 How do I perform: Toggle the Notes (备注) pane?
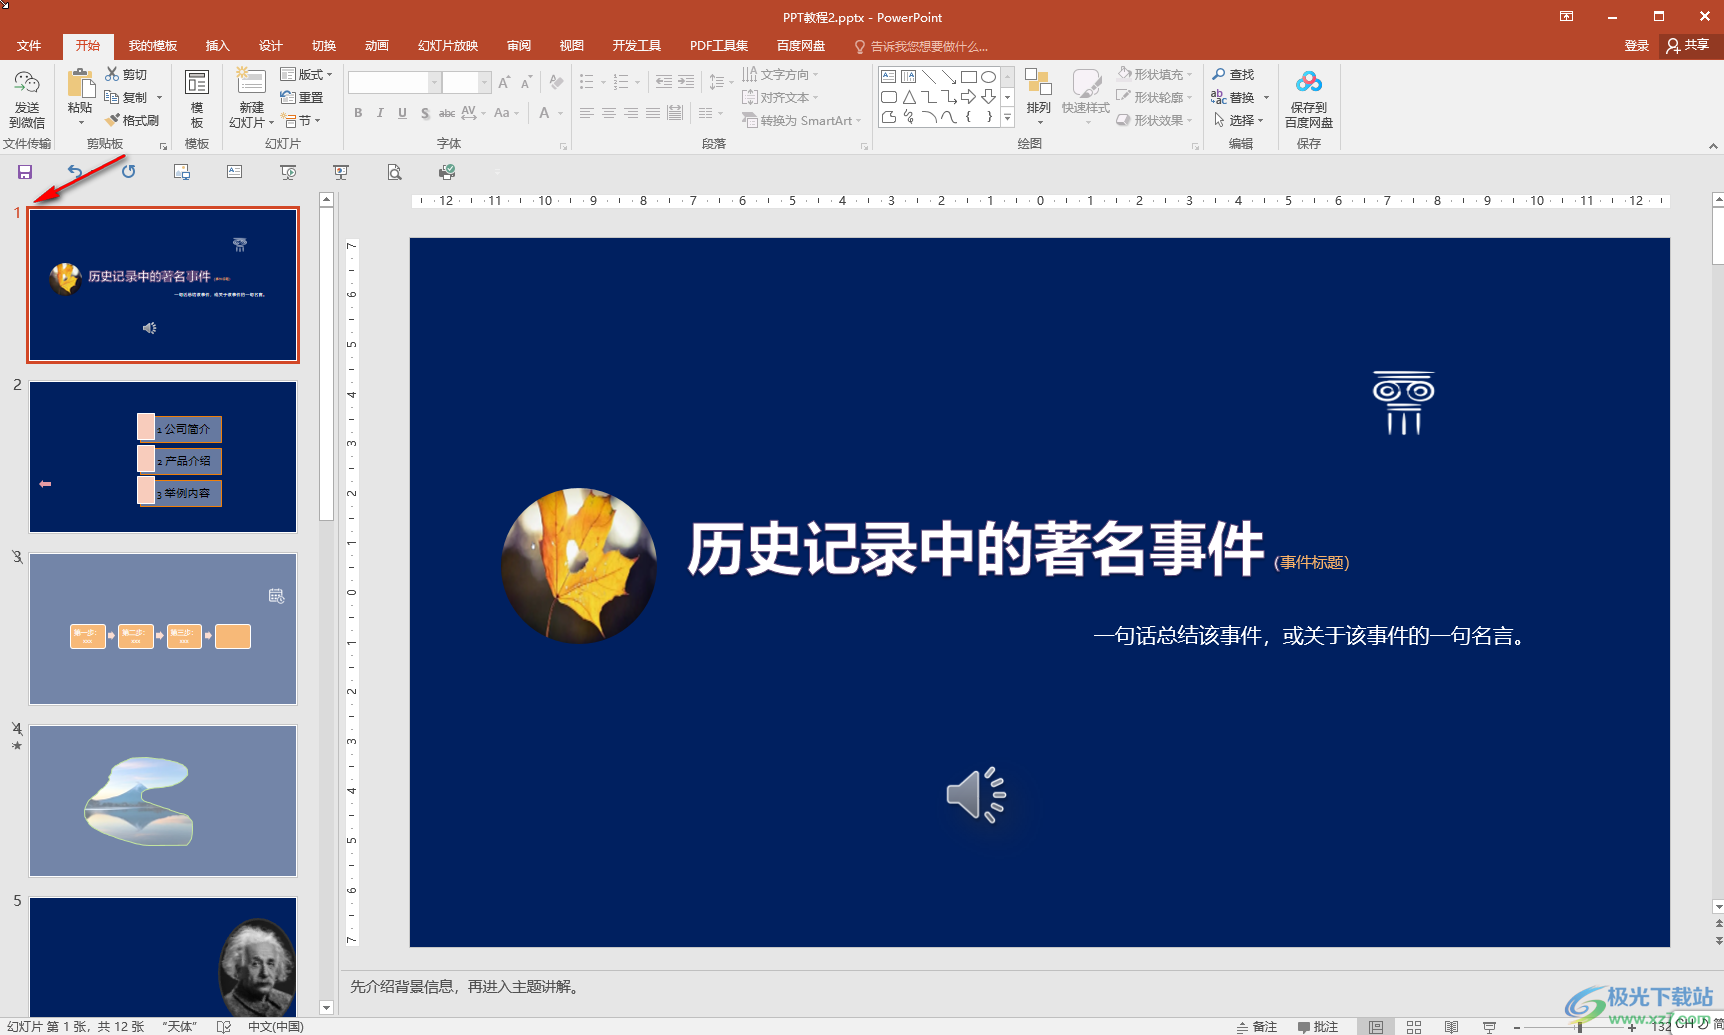pos(1257,1027)
